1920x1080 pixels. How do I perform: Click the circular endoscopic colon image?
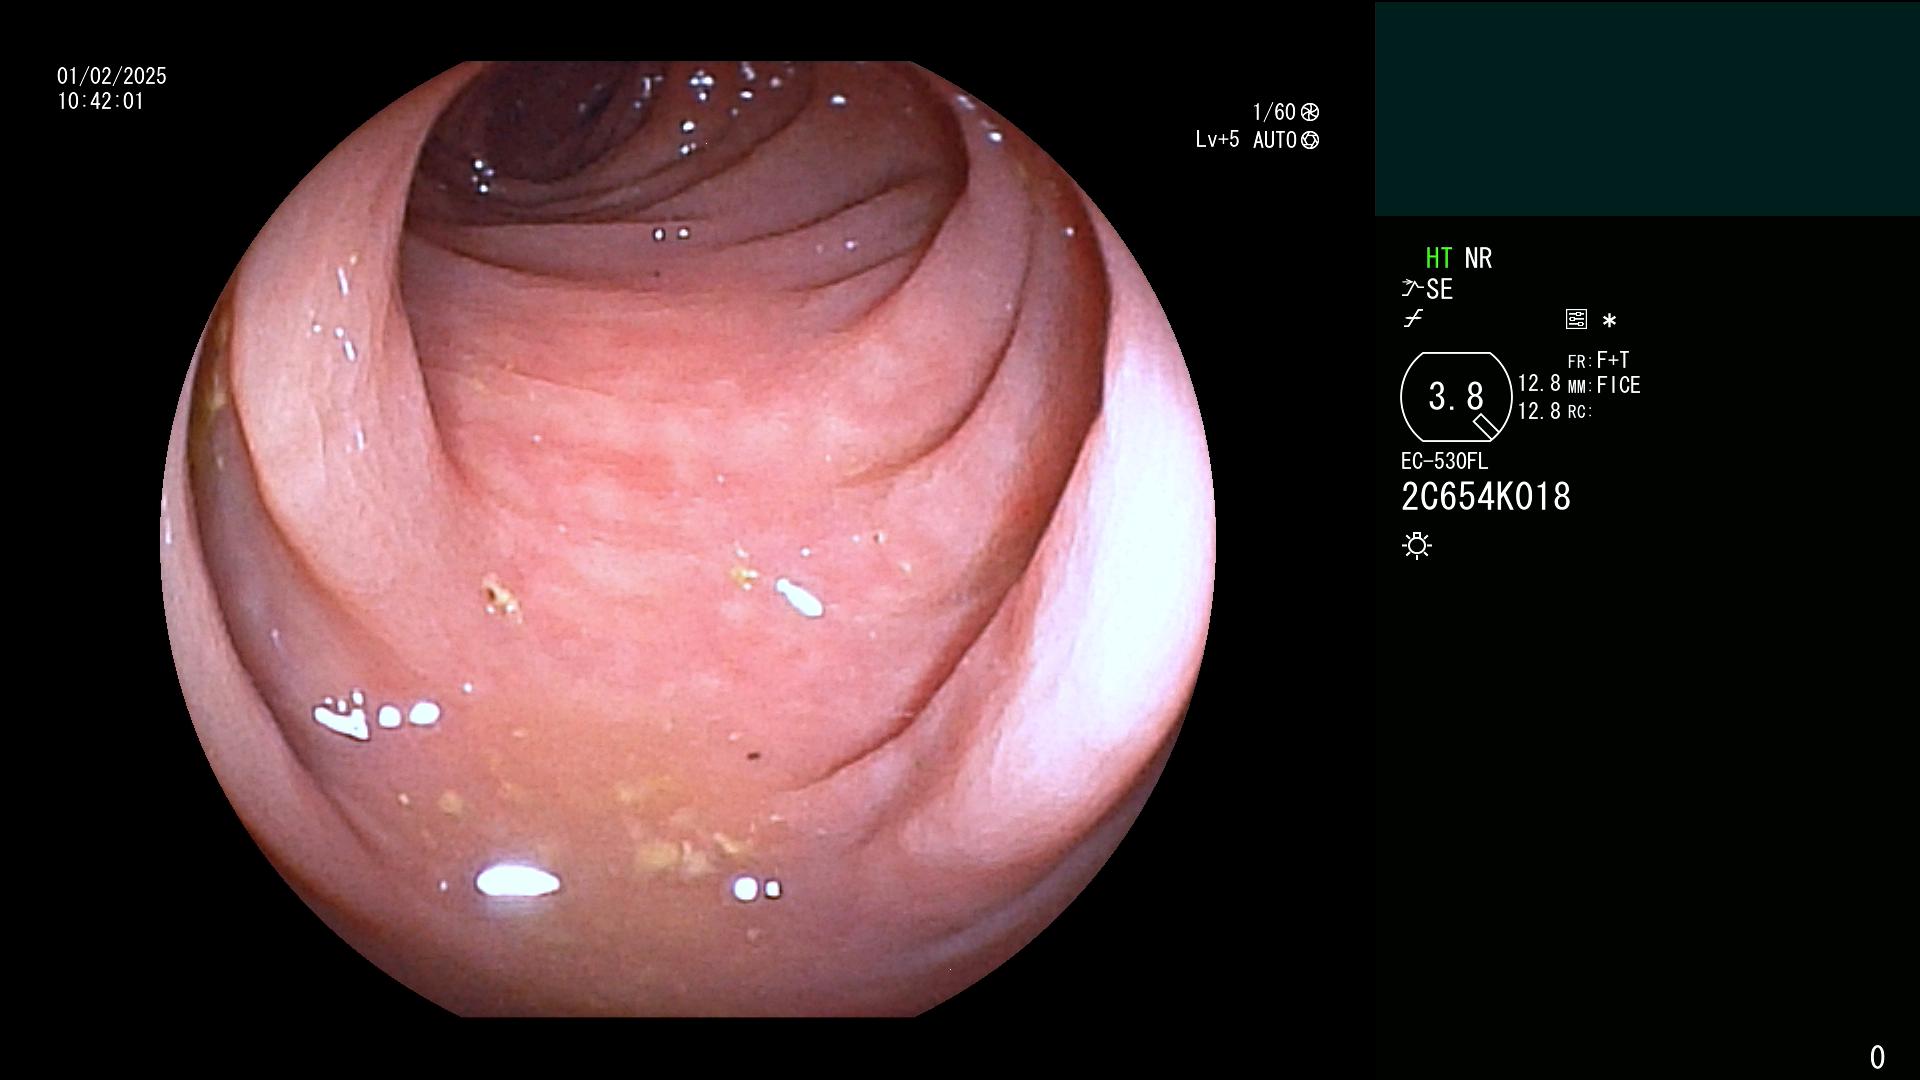688,539
